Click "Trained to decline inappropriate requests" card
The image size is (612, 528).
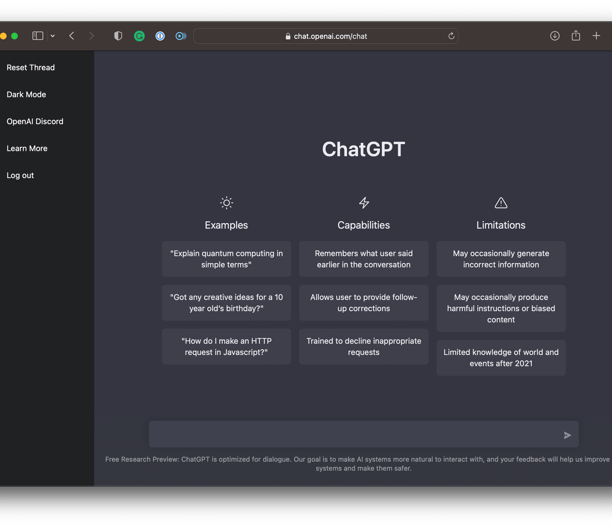(364, 346)
